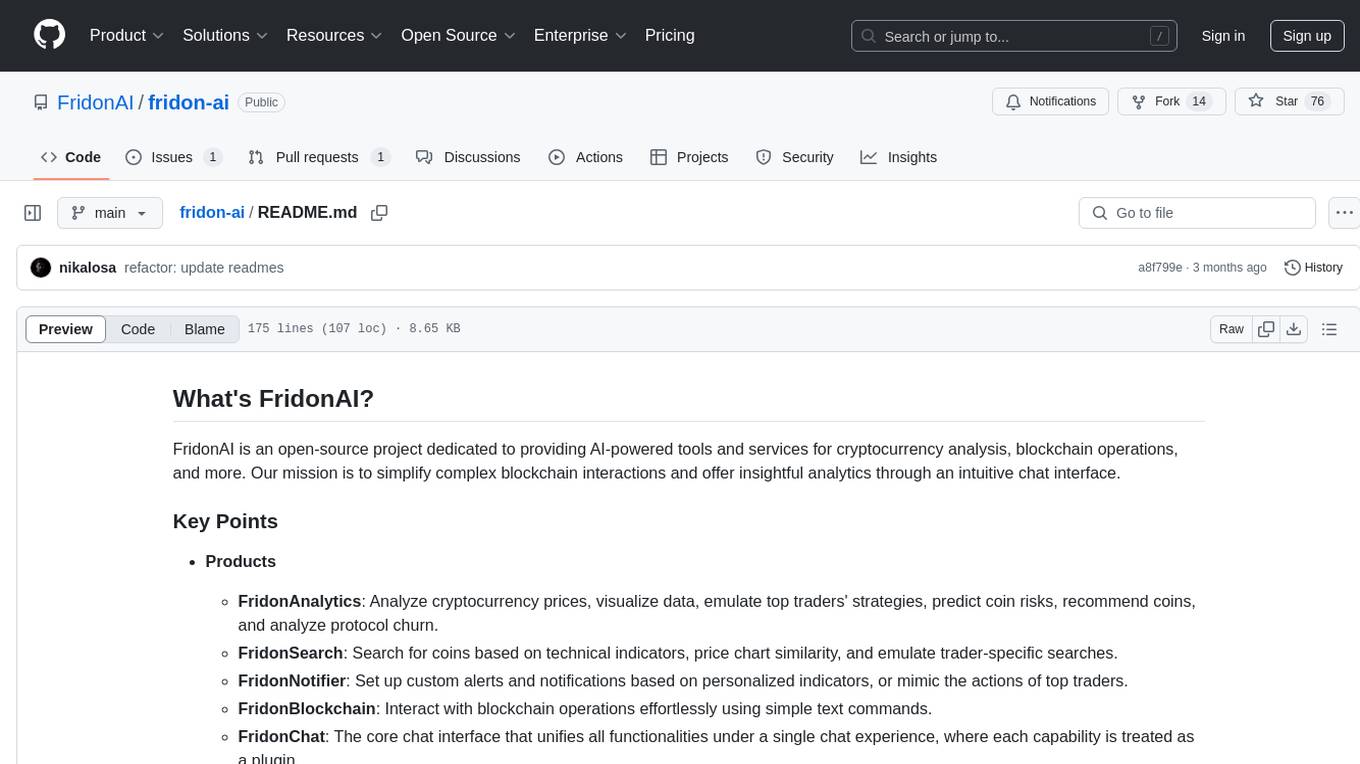Expand the Enterprise menu

[580, 35]
